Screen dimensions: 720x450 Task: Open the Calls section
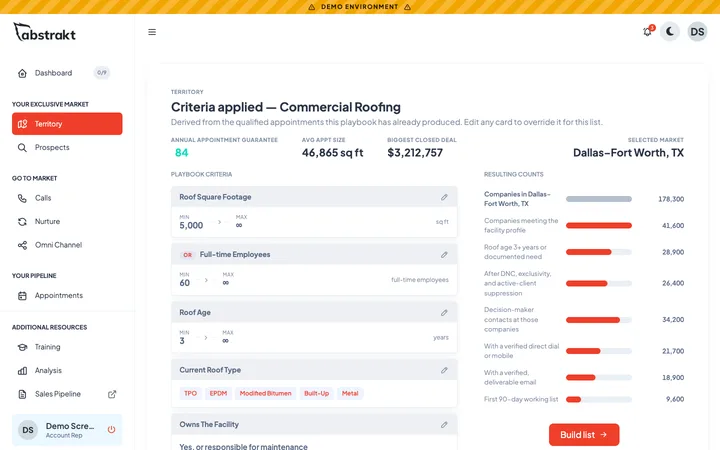[x=67, y=198]
